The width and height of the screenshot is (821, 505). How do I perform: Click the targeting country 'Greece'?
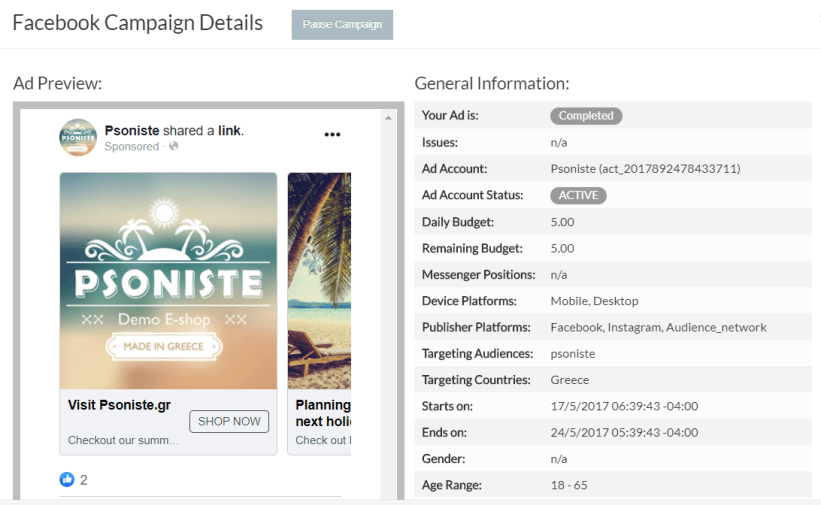point(570,380)
